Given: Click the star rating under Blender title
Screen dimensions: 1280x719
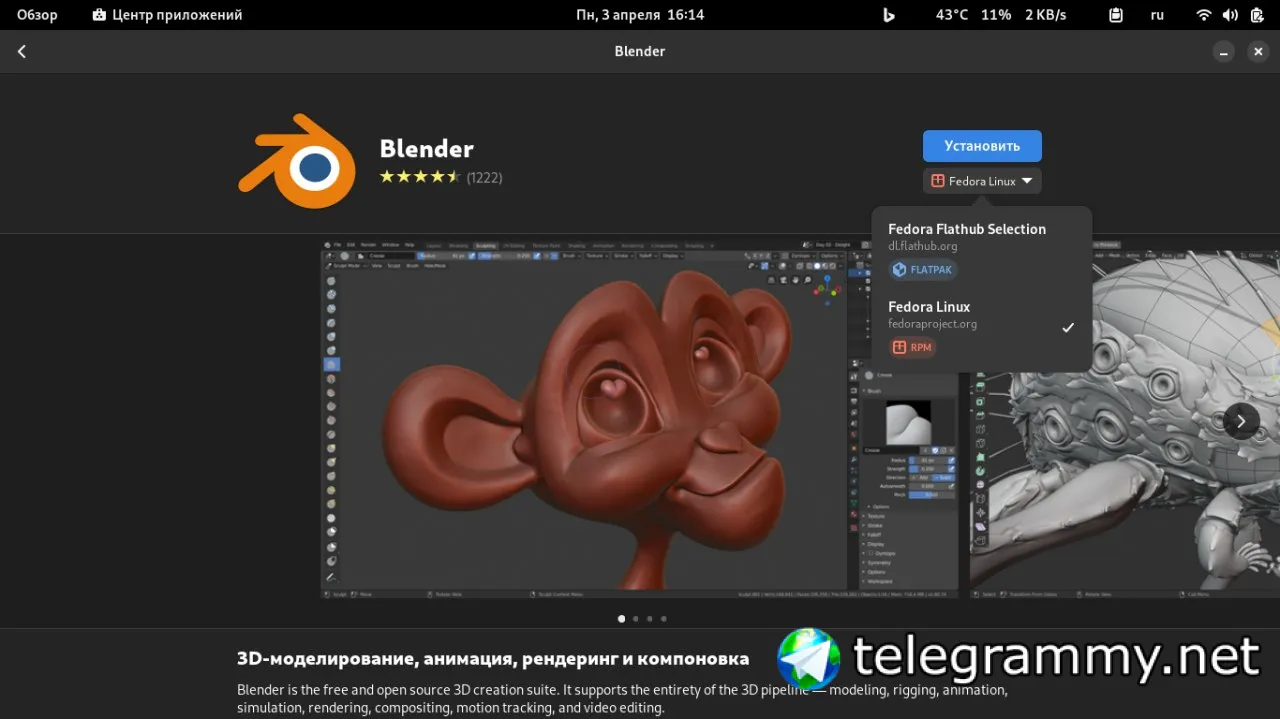Looking at the screenshot, I should point(420,177).
